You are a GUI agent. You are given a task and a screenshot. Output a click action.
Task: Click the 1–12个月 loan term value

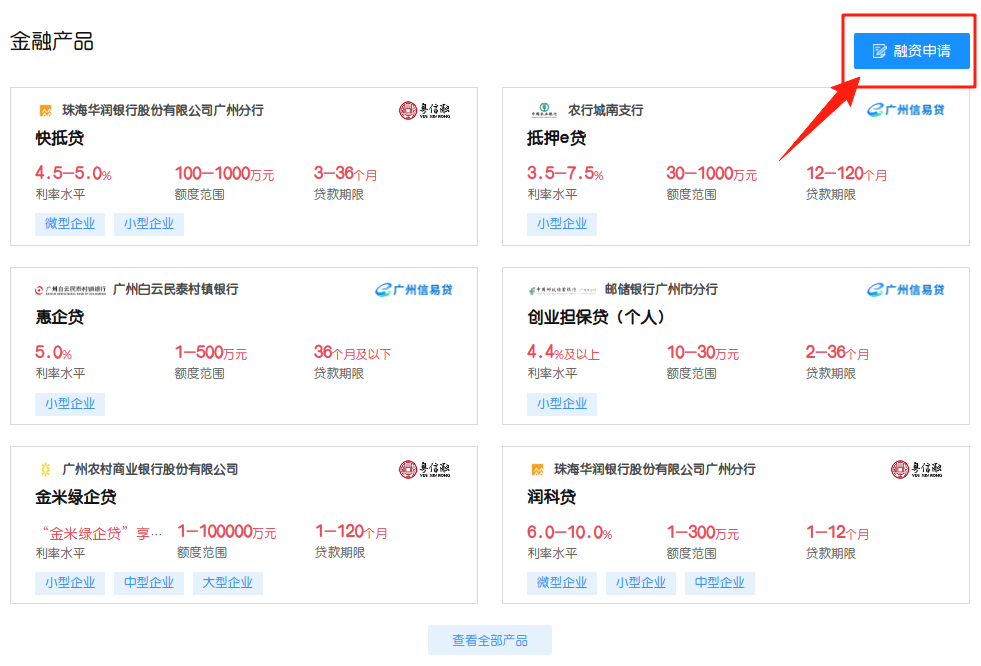tap(837, 533)
